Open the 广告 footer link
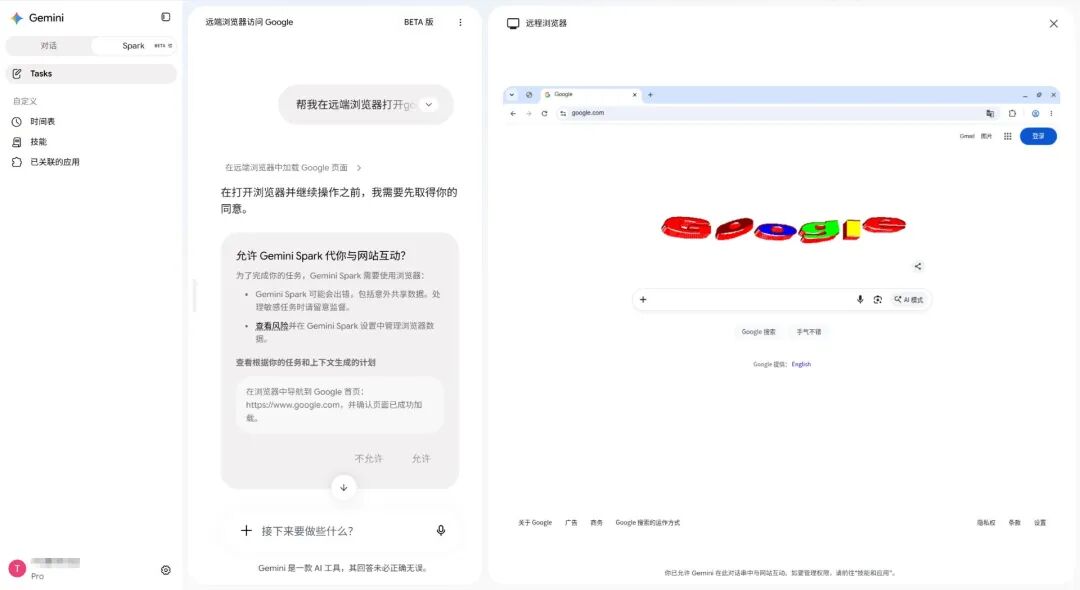Screen dimensions: 1080x590 pyautogui.click(x=571, y=523)
